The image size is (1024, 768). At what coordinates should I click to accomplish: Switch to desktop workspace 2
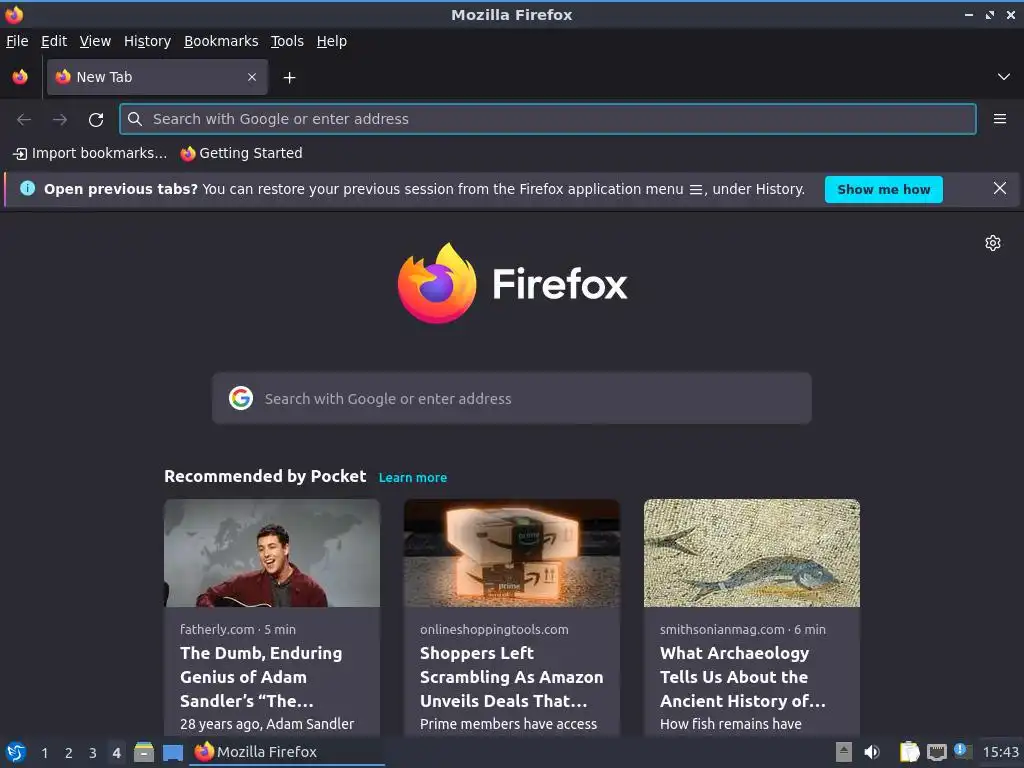pos(69,753)
